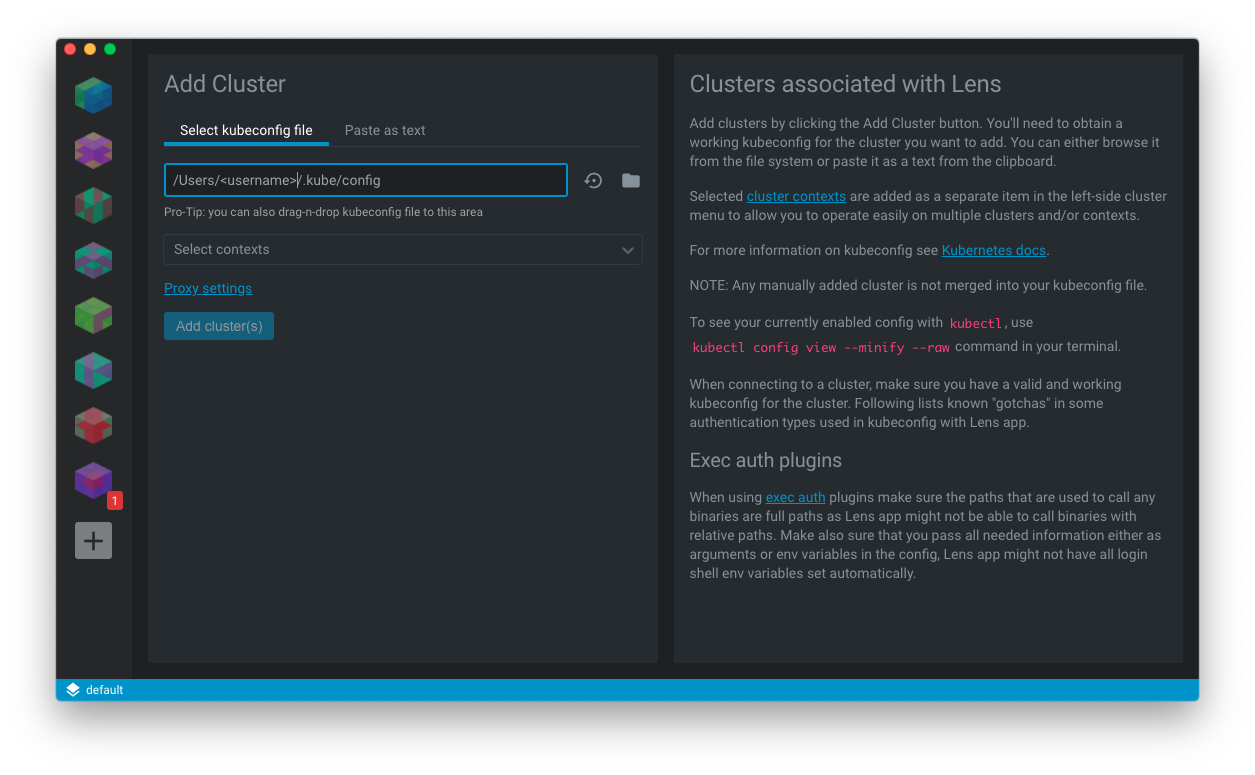Open the Select kubeconfig file tab
Screen dimensions: 1255x775
(x=246, y=130)
